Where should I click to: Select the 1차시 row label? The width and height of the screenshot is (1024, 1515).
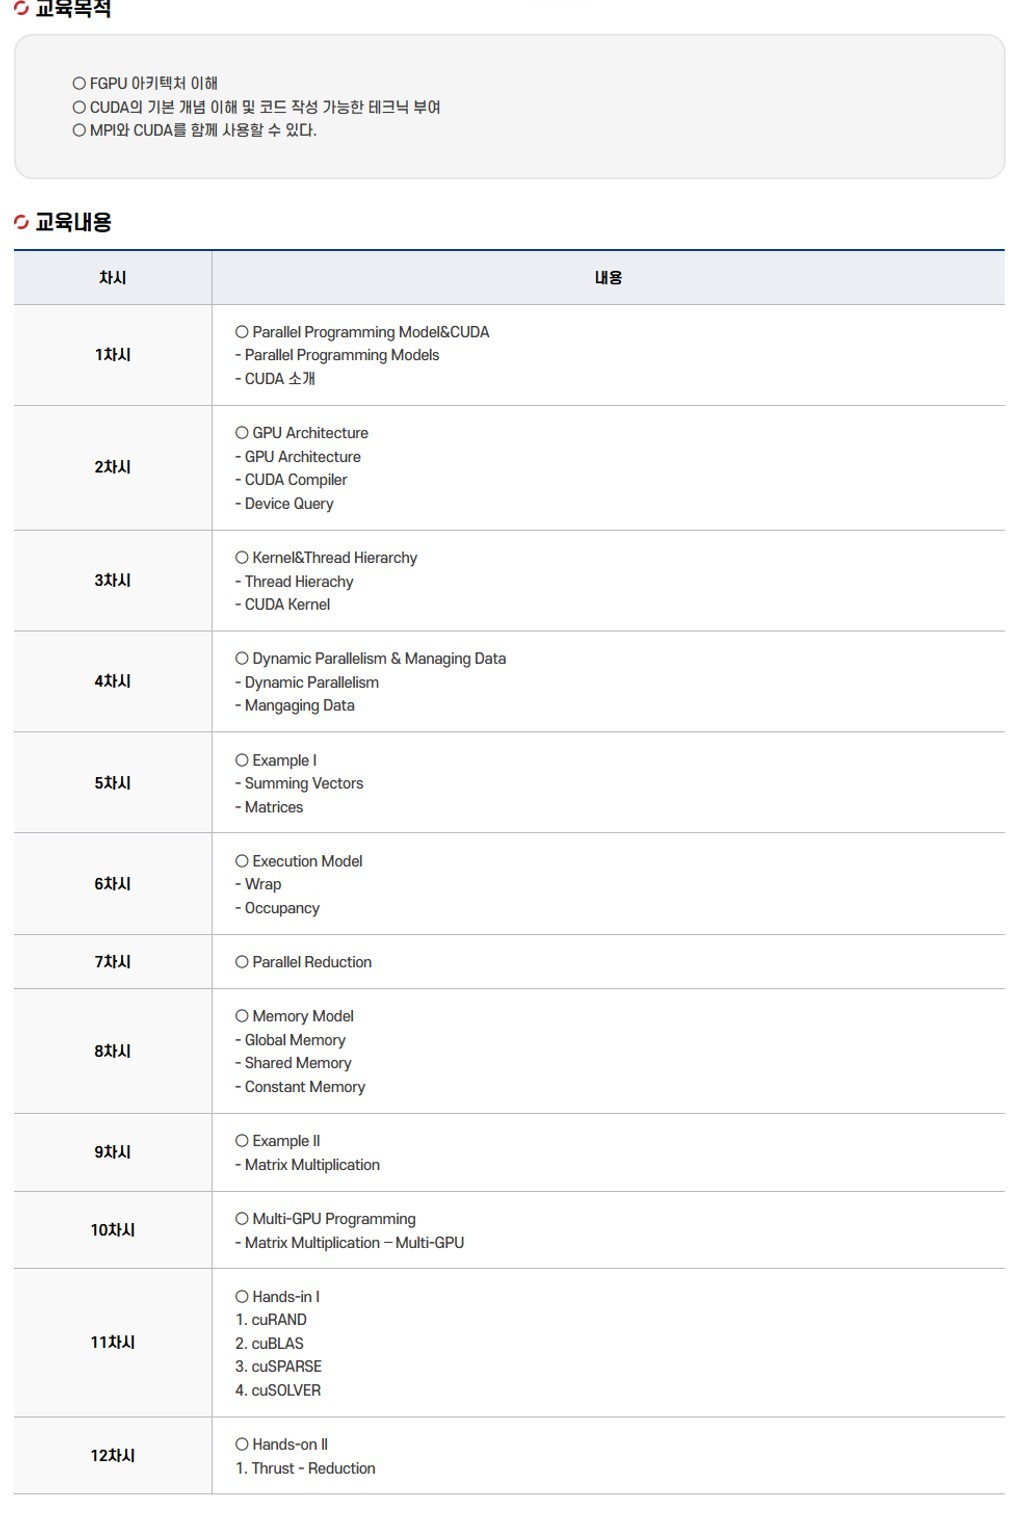pyautogui.click(x=112, y=355)
